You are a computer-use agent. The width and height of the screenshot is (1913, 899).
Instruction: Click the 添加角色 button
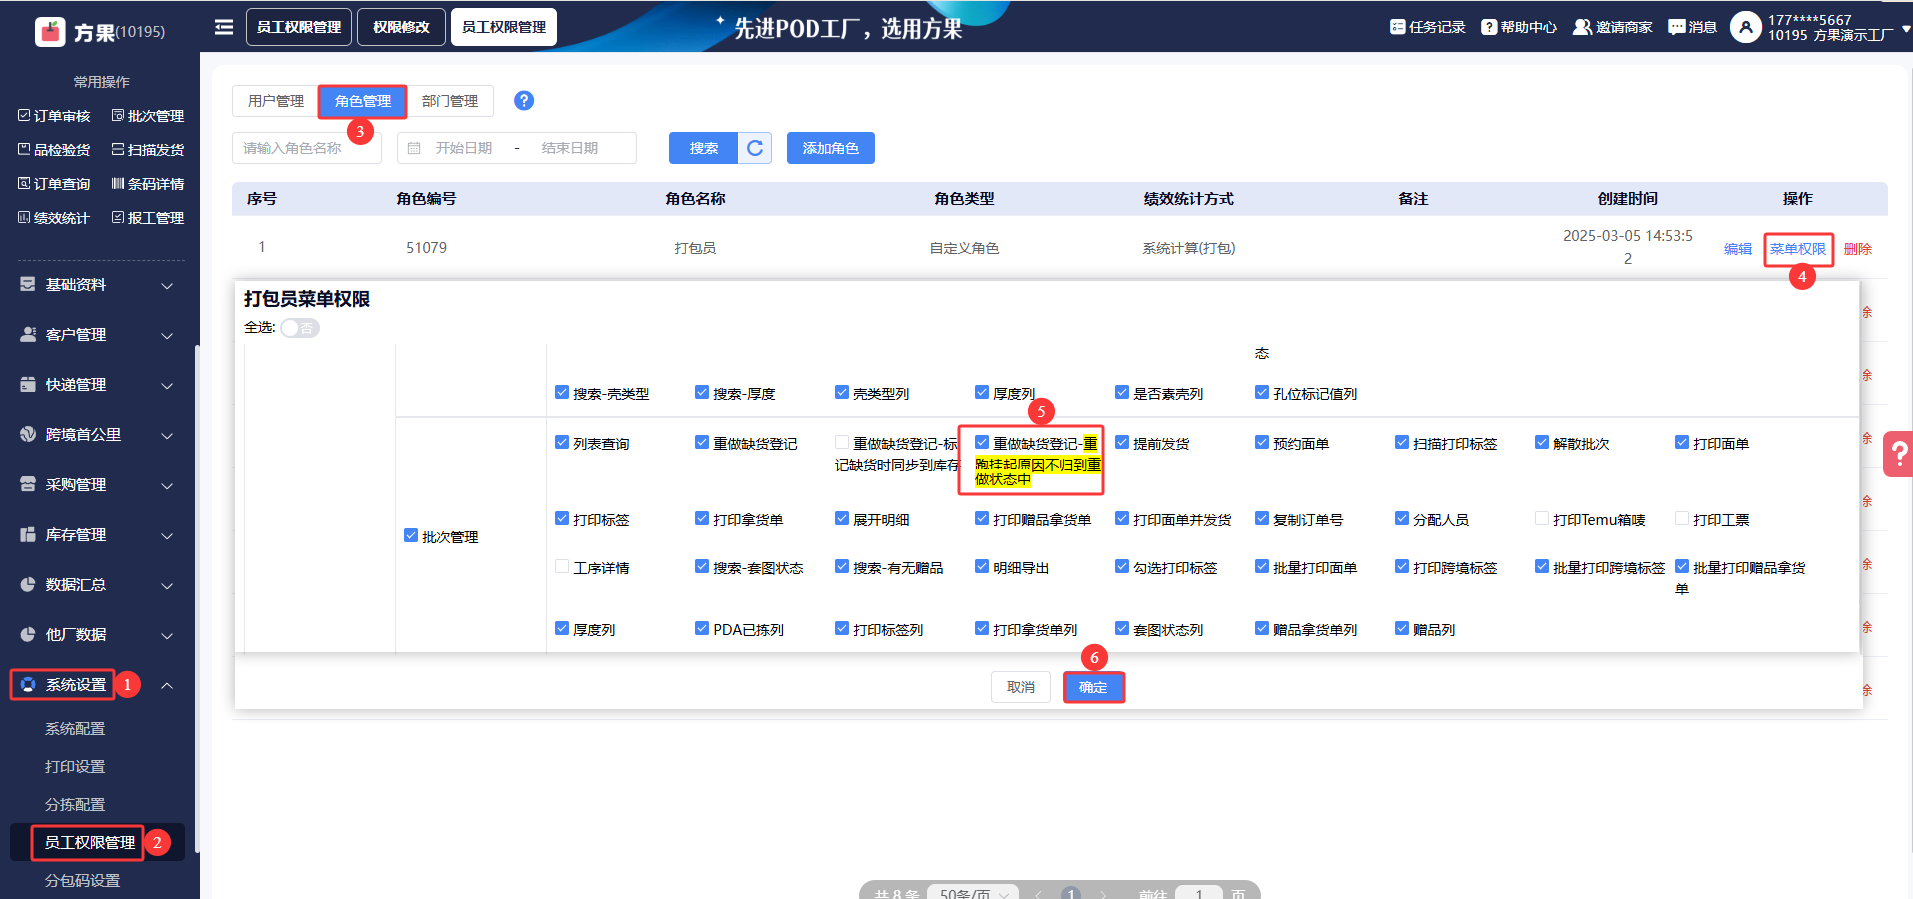(x=831, y=148)
